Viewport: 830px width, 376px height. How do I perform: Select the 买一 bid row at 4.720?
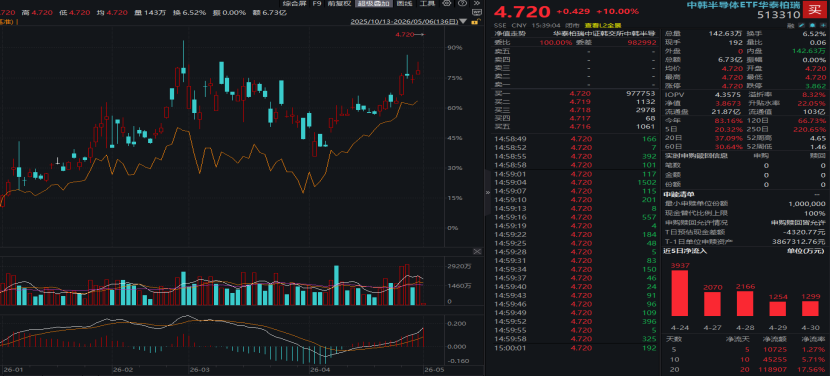576,93
